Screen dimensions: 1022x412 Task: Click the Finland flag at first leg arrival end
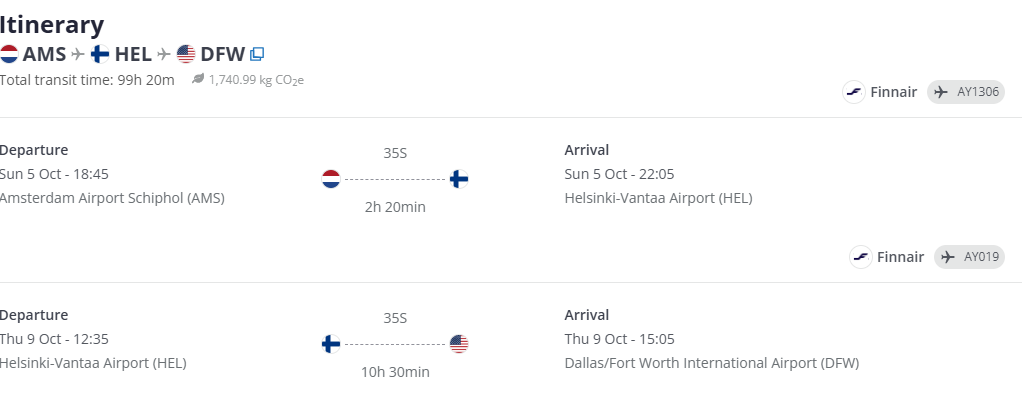[x=459, y=179]
